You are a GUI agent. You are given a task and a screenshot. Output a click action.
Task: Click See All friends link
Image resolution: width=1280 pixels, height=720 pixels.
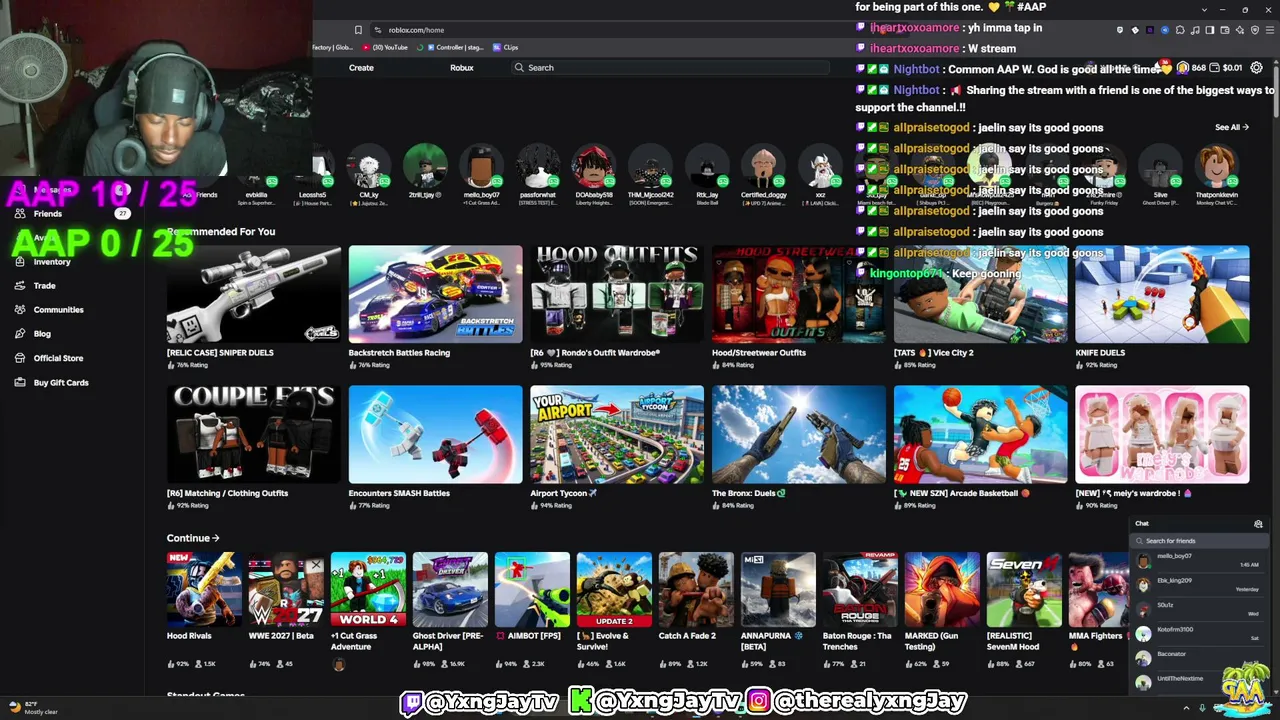[1231, 127]
